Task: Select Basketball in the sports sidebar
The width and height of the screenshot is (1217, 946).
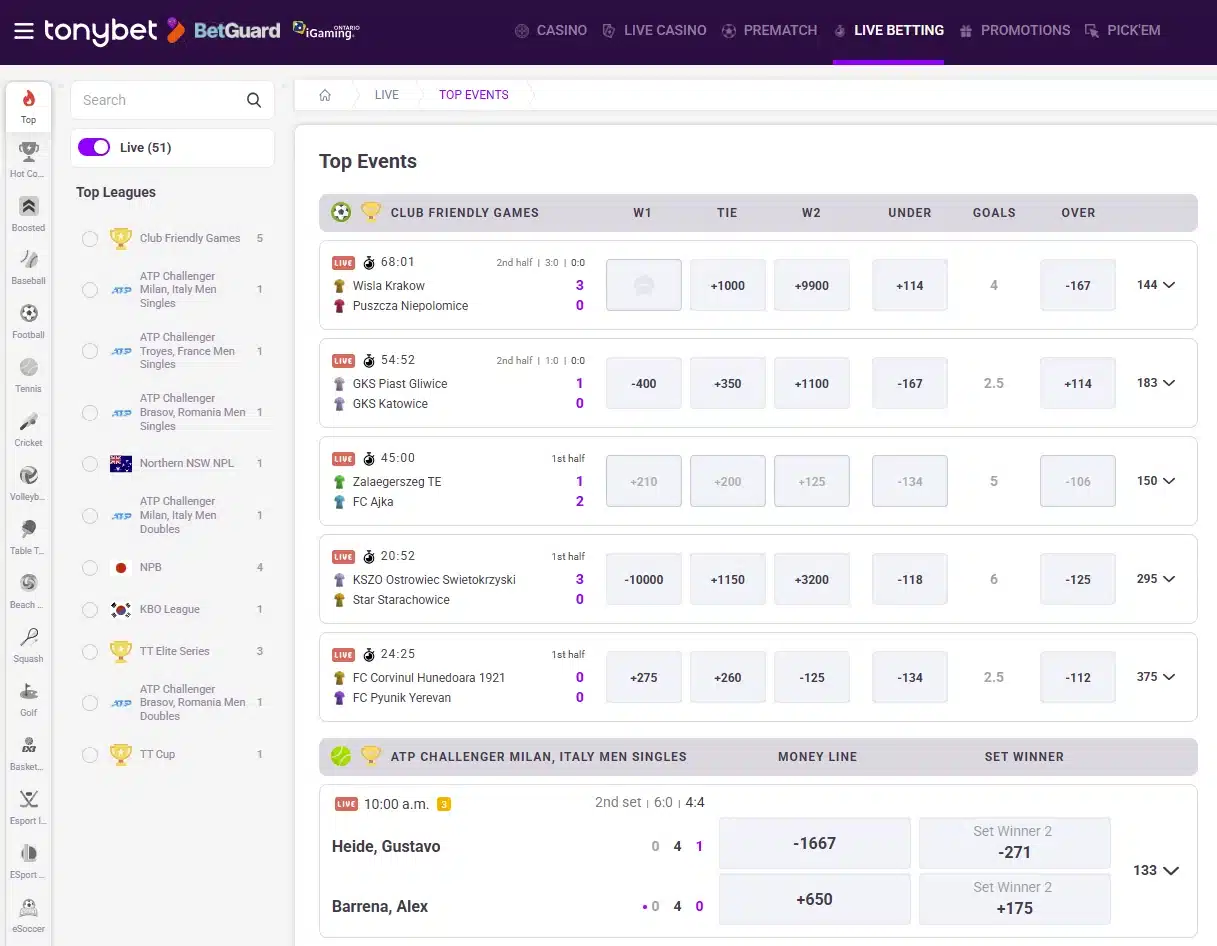Action: (x=28, y=753)
